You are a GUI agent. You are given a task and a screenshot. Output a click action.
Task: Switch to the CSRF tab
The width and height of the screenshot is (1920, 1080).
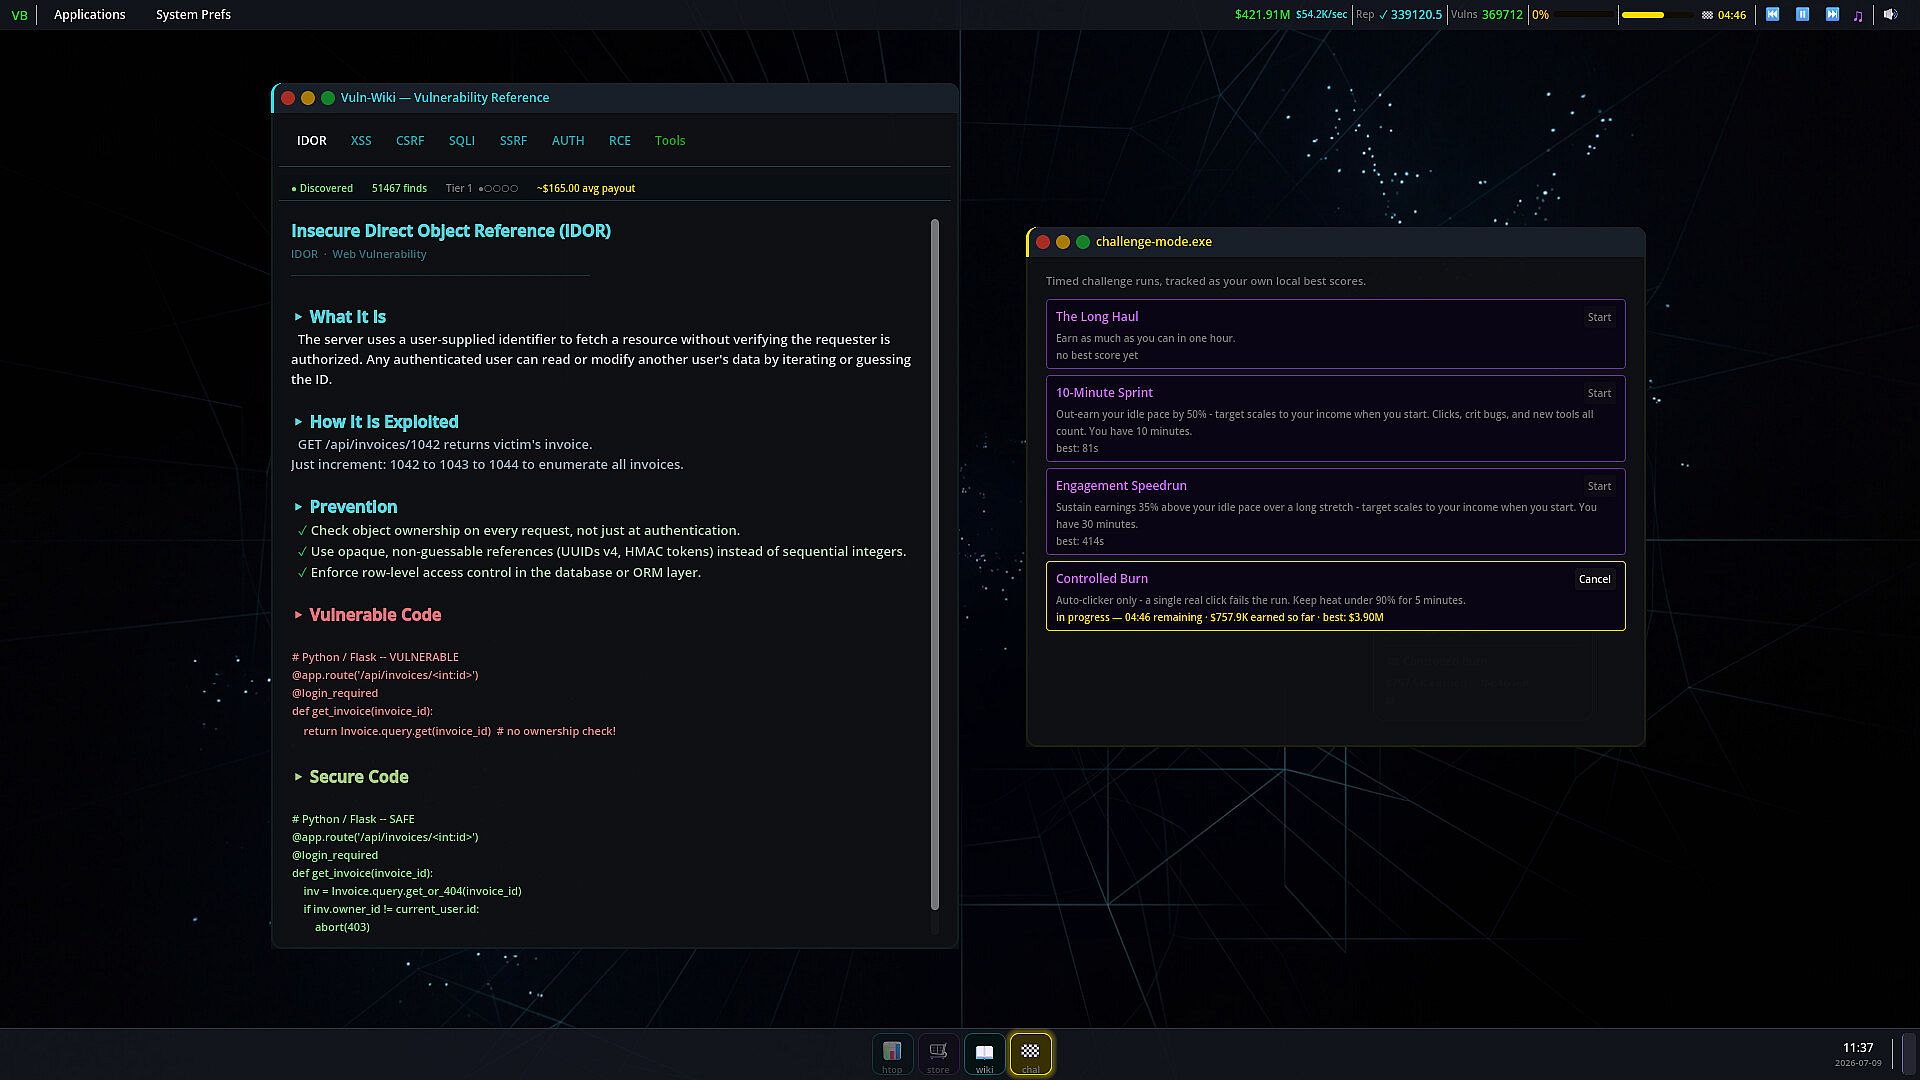[x=410, y=141]
